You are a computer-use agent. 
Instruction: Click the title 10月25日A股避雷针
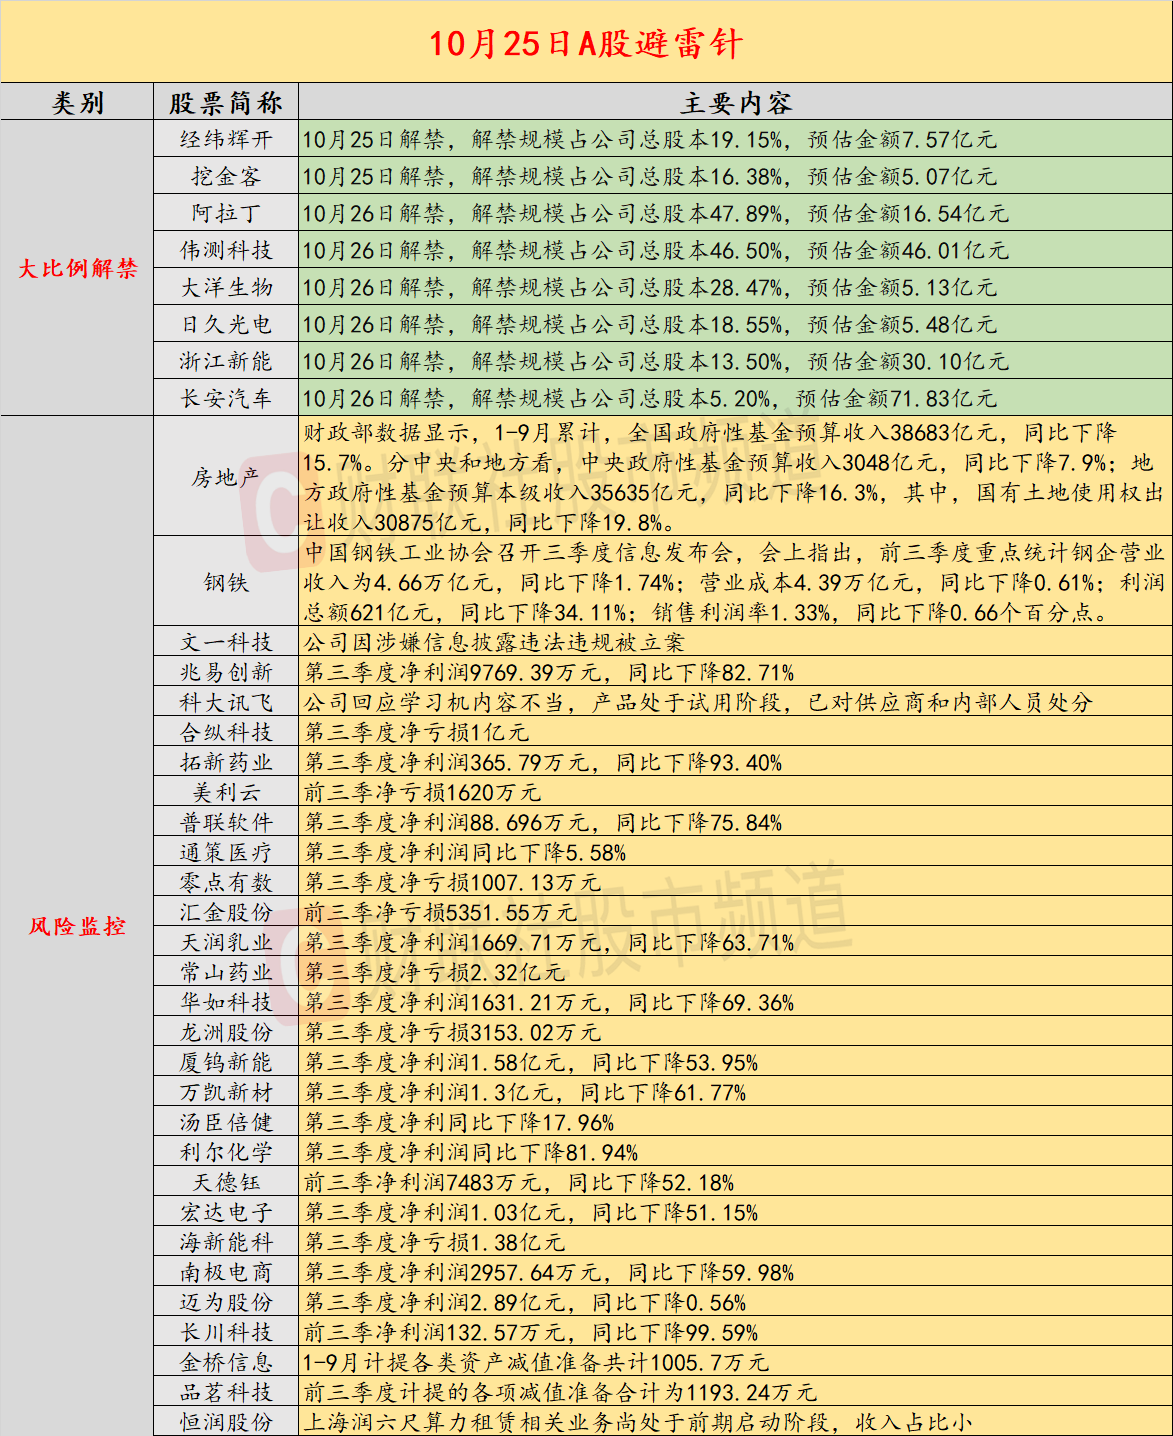[x=586, y=43]
